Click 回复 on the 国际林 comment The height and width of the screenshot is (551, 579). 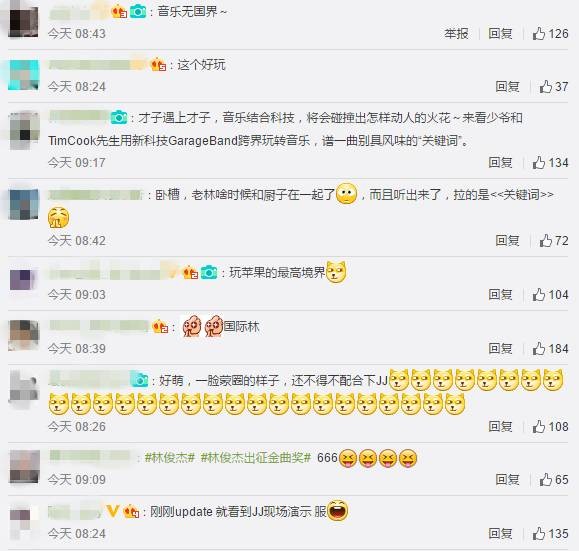[500, 349]
